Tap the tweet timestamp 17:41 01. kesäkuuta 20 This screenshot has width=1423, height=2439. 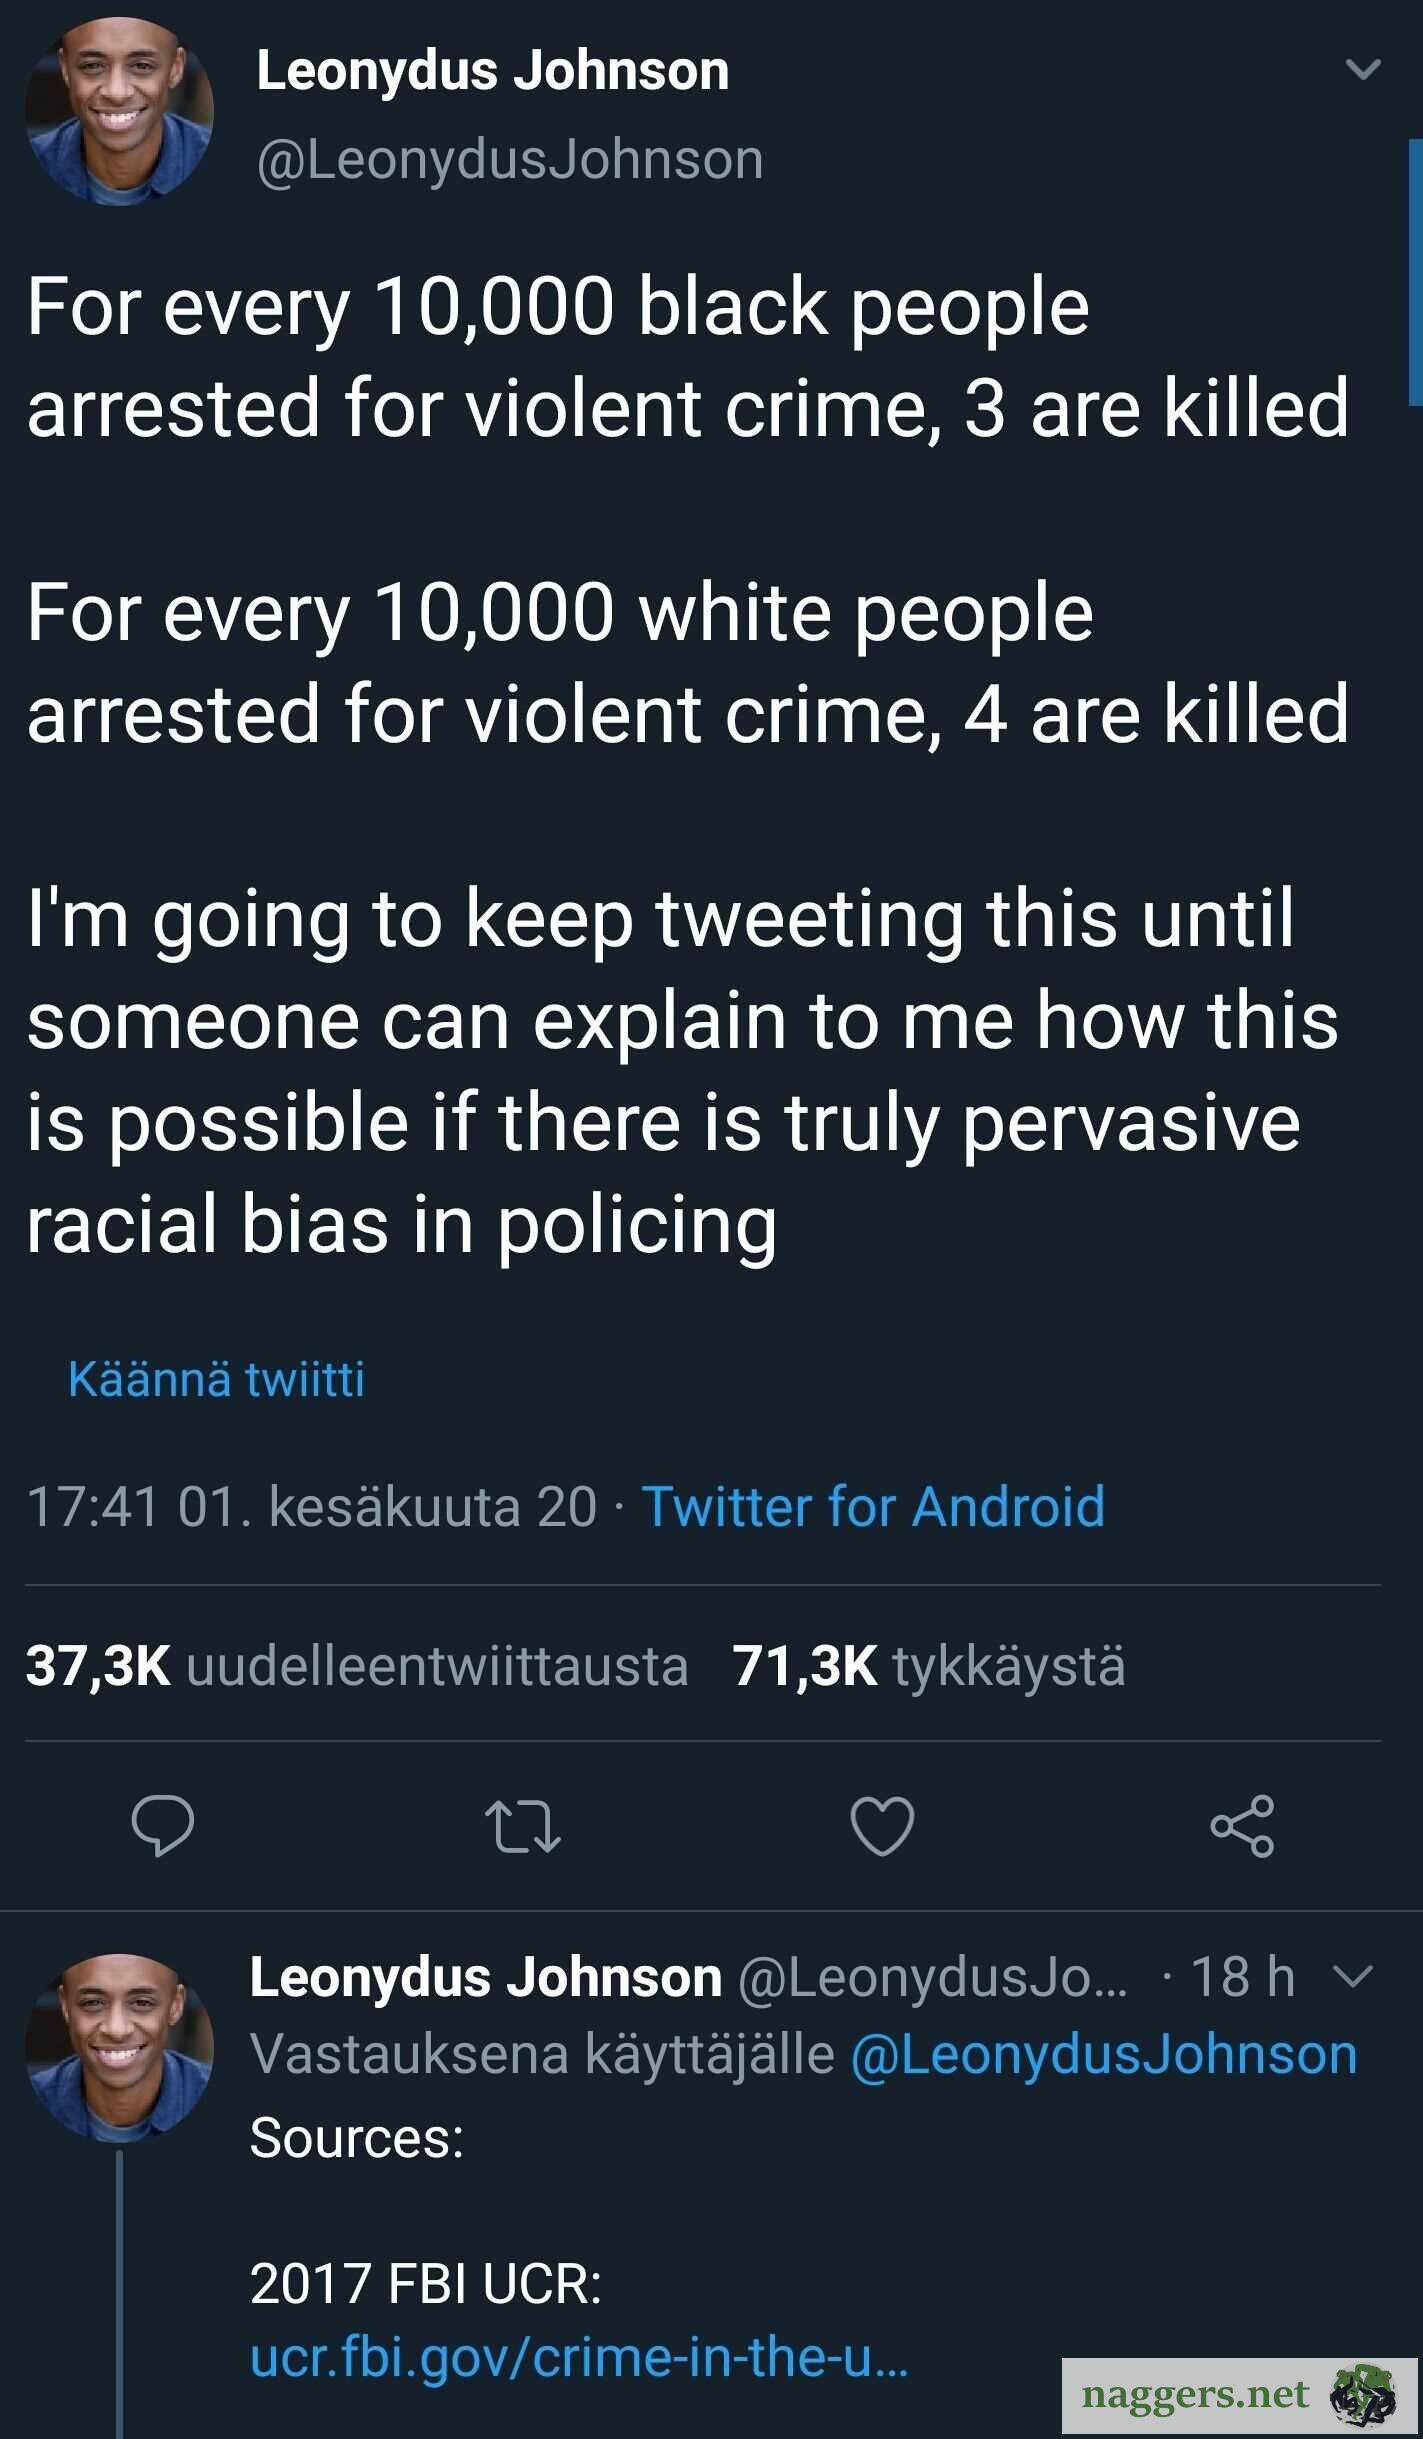point(312,1506)
